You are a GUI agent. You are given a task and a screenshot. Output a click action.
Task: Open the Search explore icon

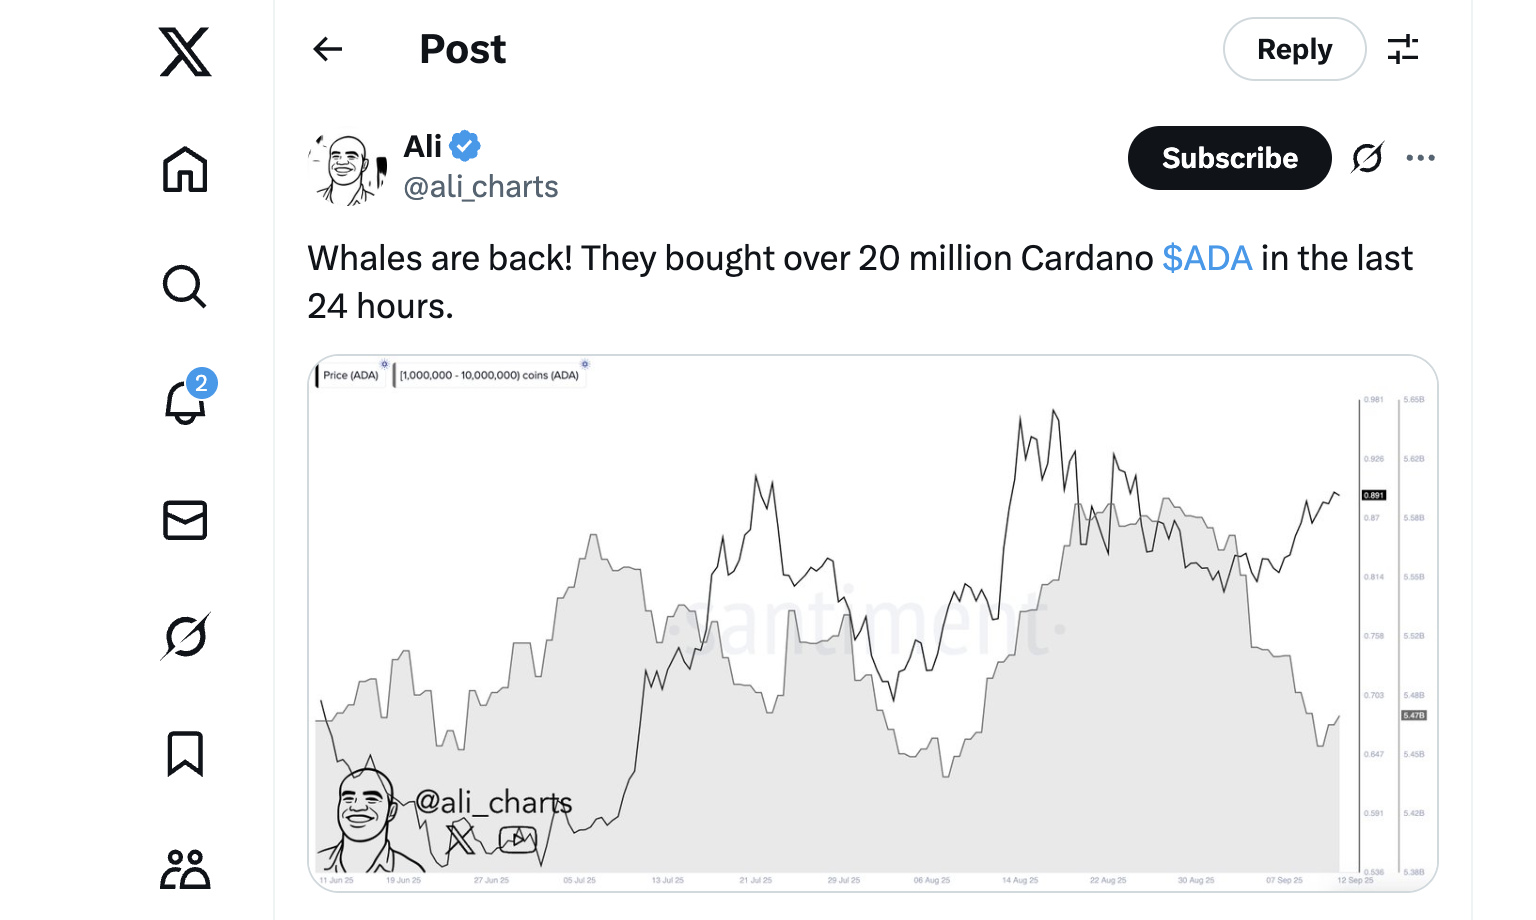tap(185, 286)
